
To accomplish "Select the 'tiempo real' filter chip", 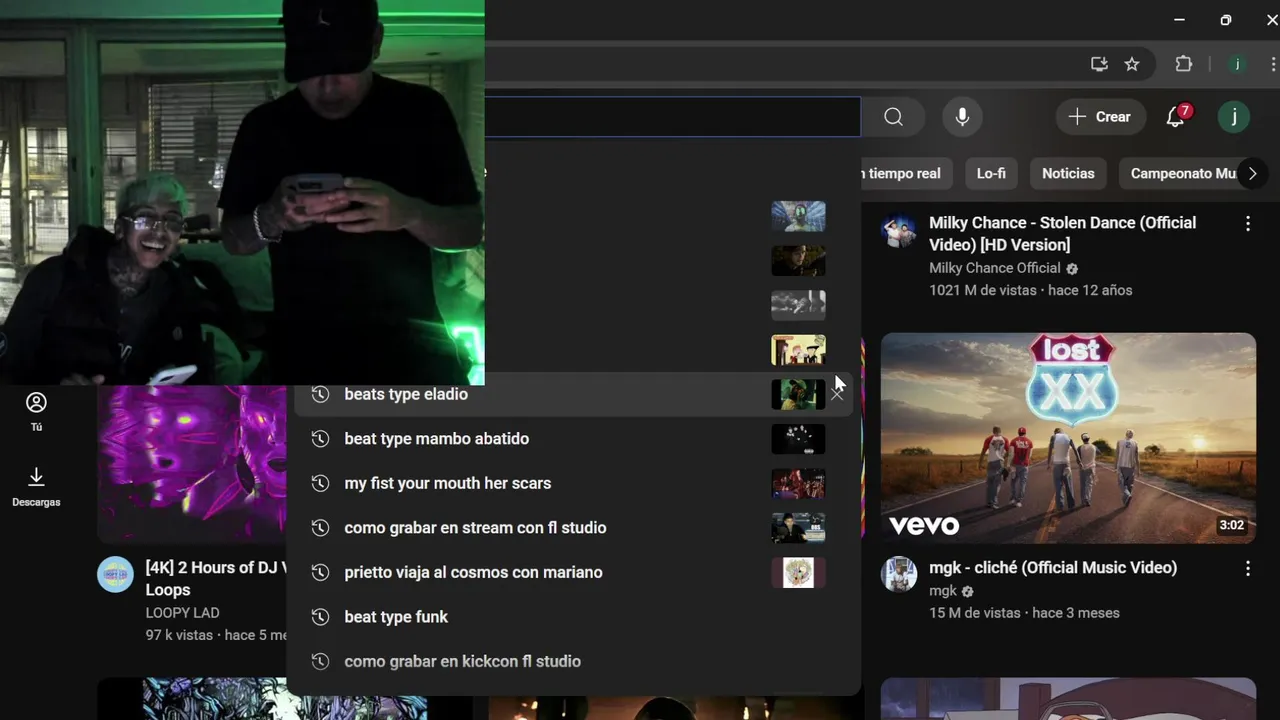I will (905, 173).
